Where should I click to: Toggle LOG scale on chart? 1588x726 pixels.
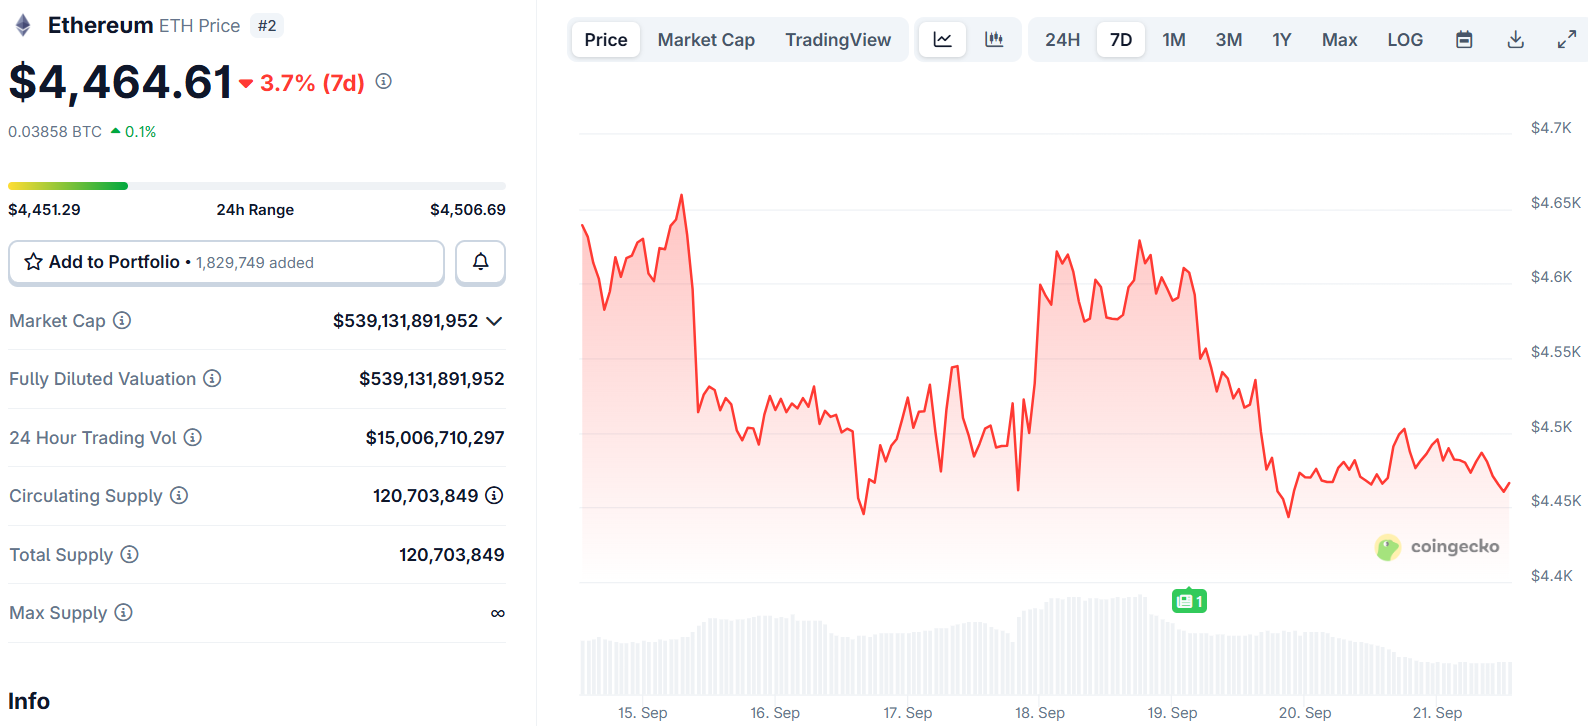[x=1405, y=40]
